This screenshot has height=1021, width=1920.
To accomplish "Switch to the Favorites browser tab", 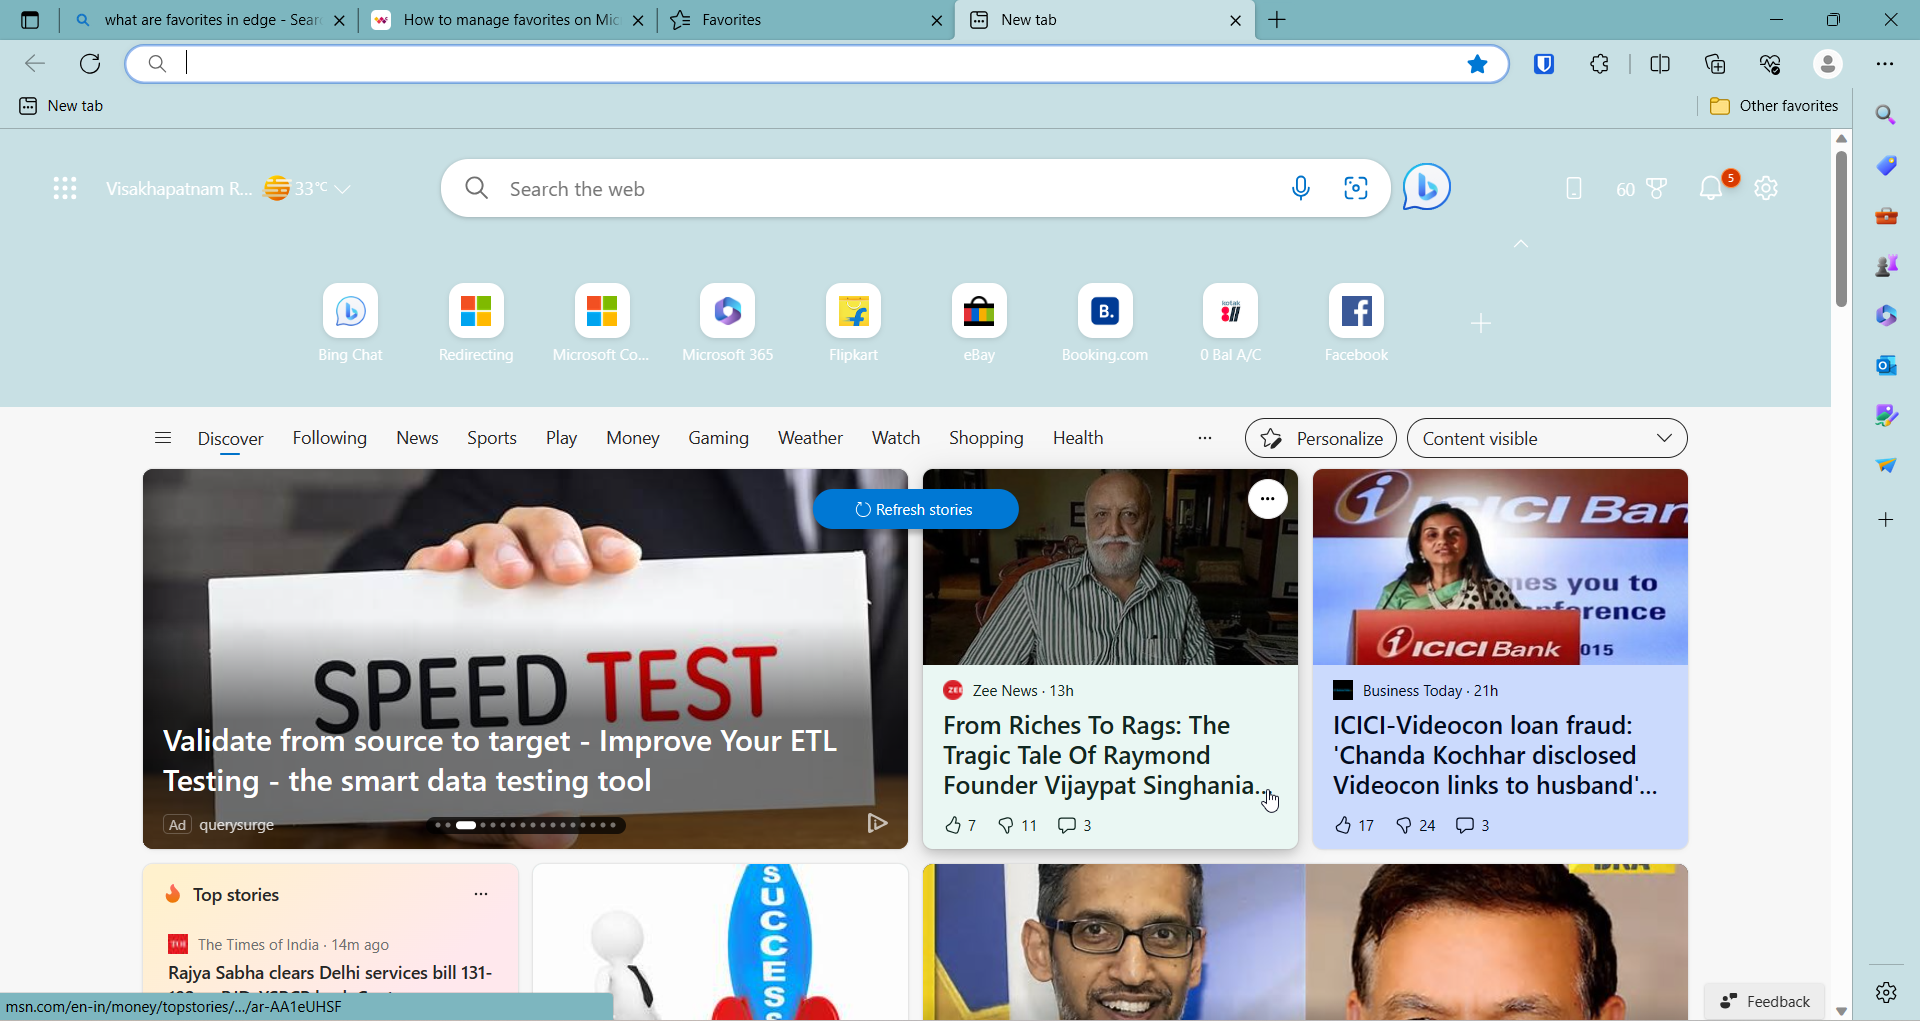I will (790, 20).
